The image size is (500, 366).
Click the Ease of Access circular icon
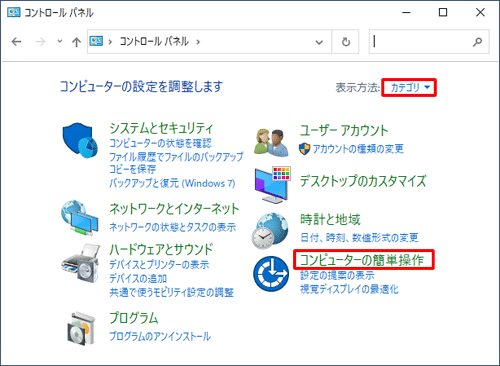pyautogui.click(x=271, y=274)
